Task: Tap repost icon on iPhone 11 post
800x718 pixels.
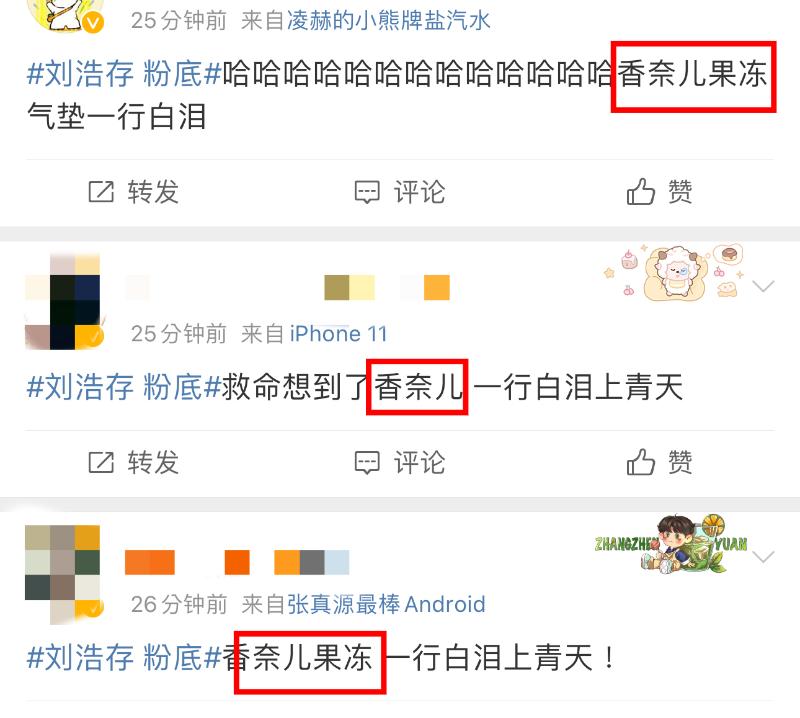Action: [101, 462]
